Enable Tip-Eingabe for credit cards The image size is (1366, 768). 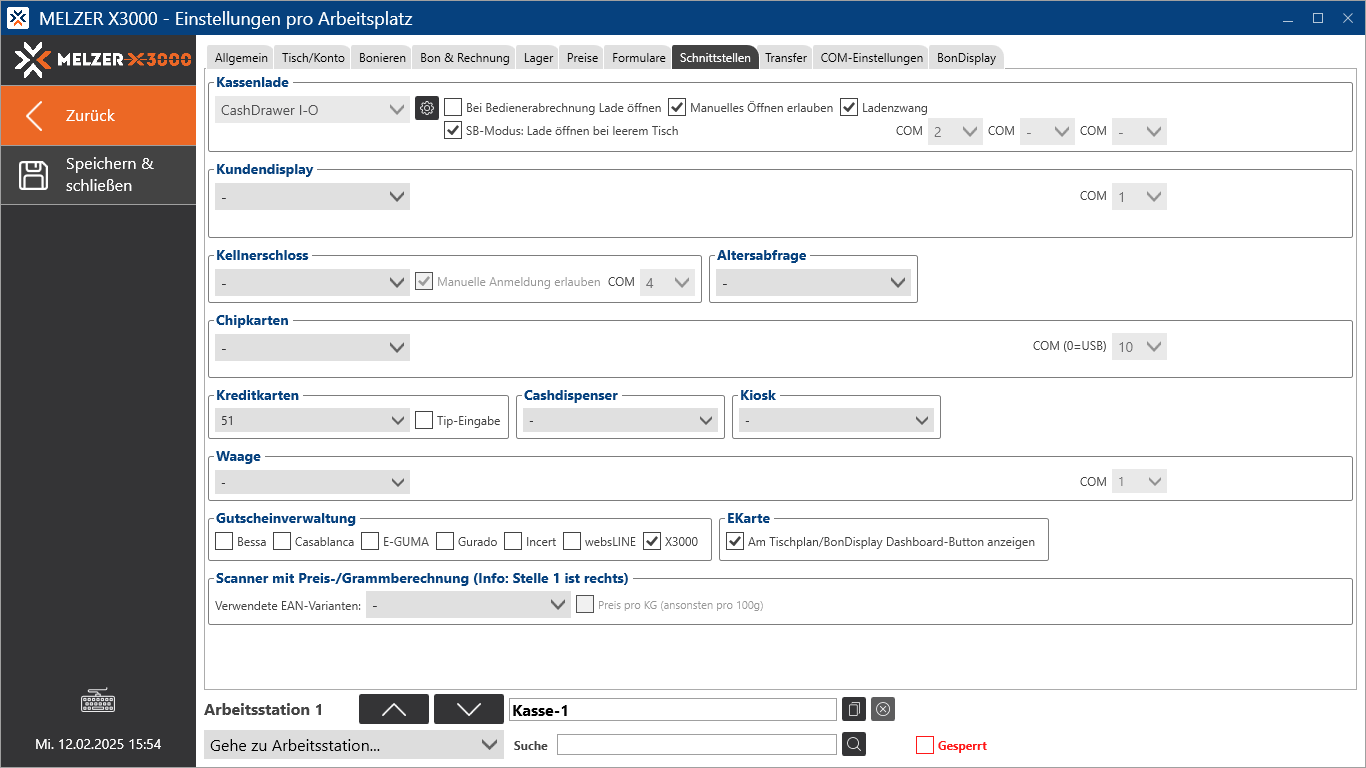(424, 421)
